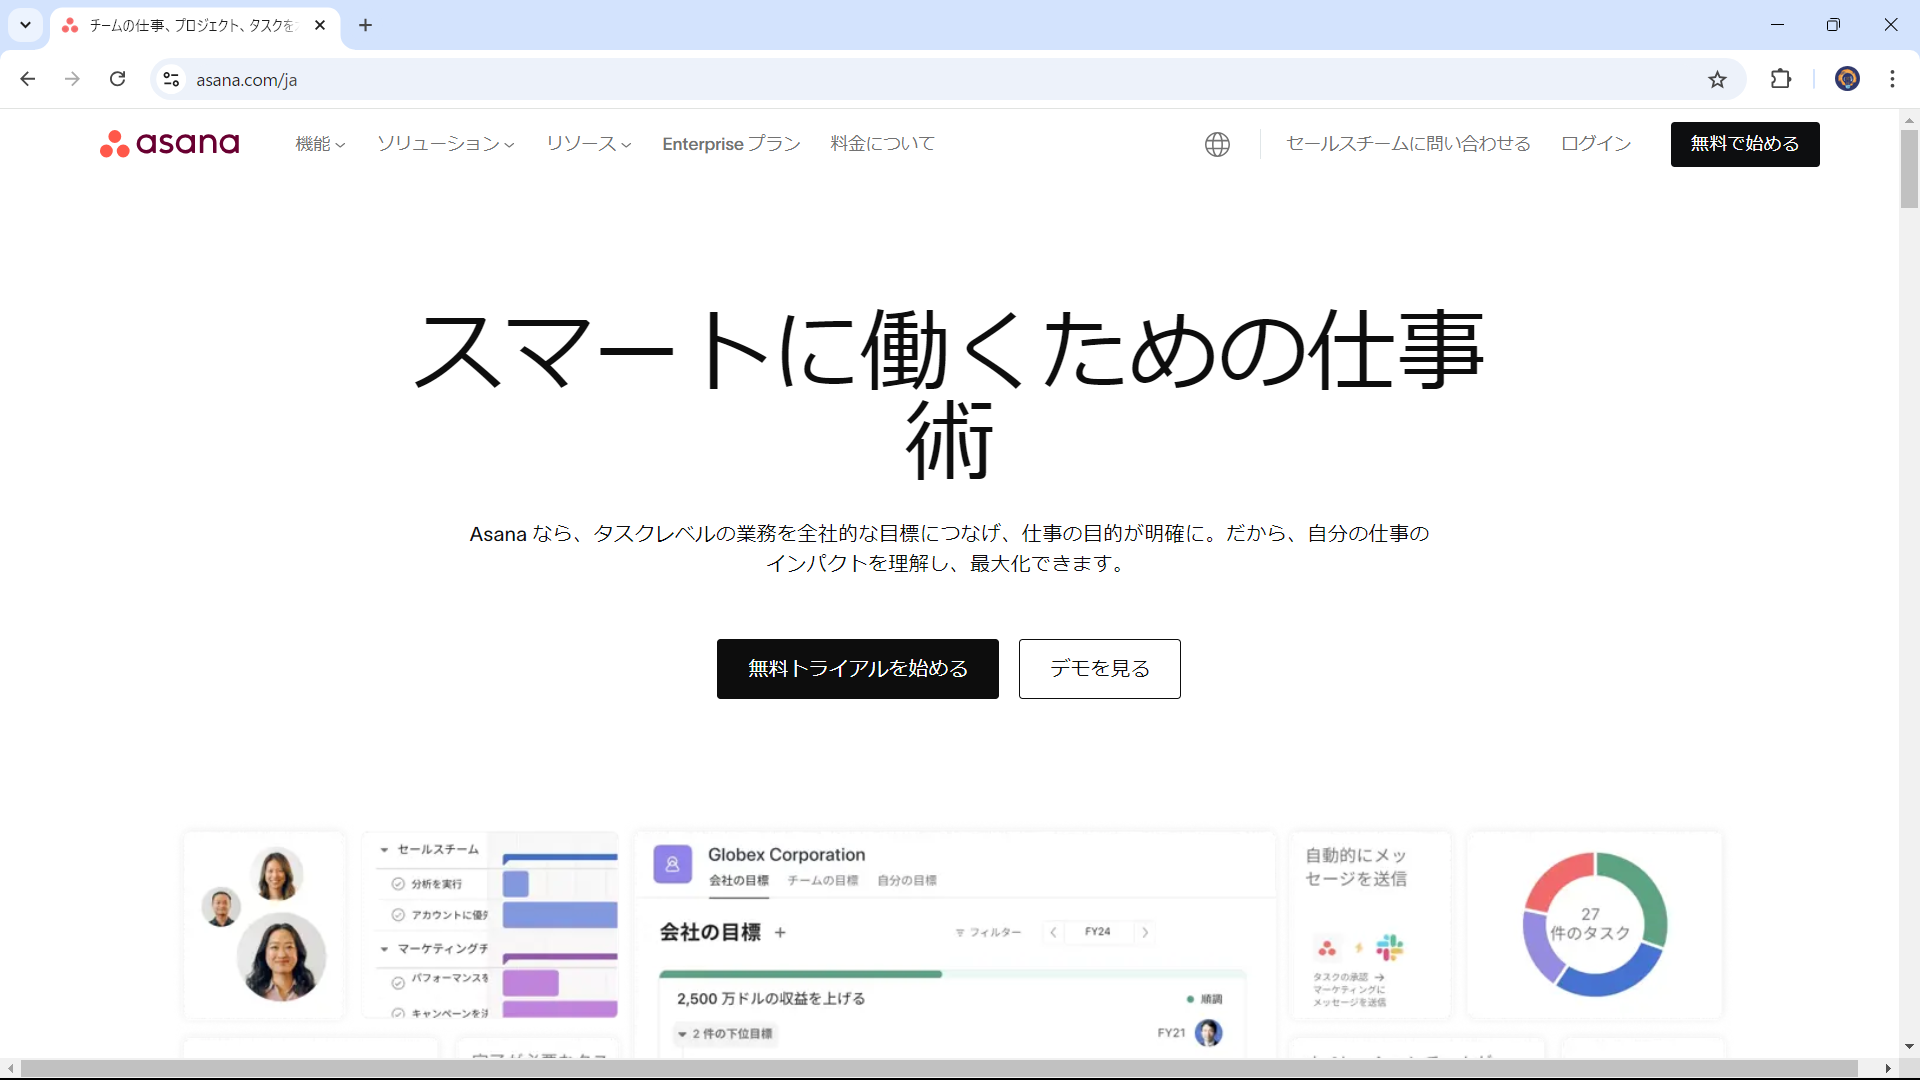Click the previous period arrow beside FY24
The height and width of the screenshot is (1080, 1920).
(x=1053, y=932)
